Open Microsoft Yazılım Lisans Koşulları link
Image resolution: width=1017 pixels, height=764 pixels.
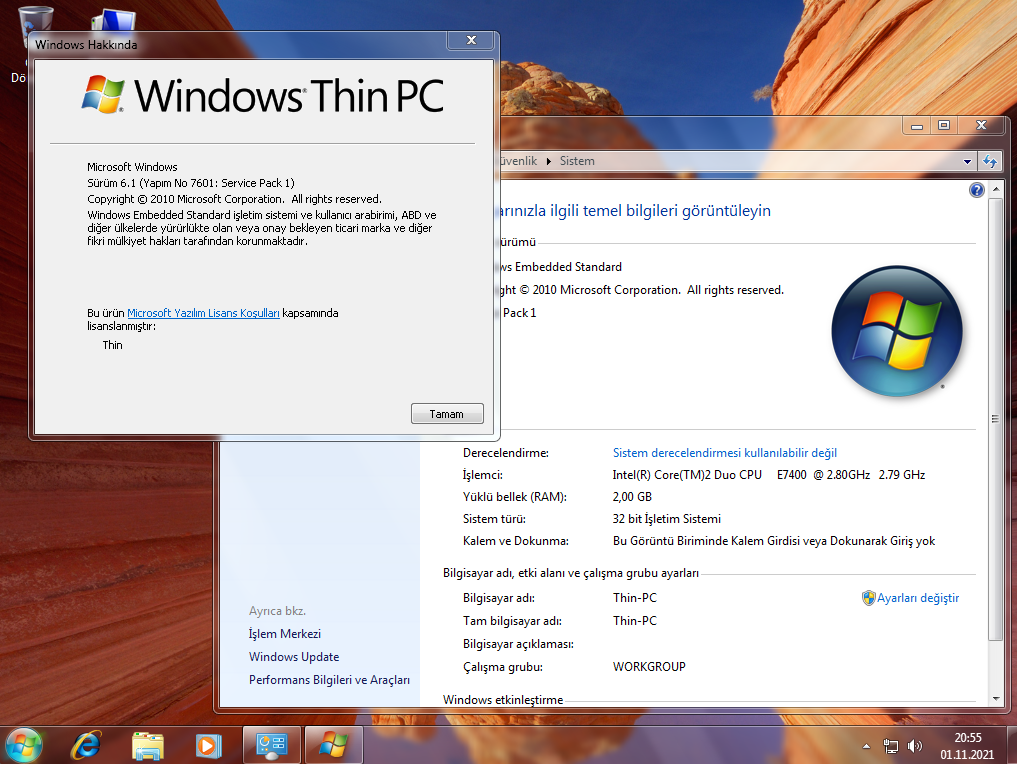(x=203, y=313)
